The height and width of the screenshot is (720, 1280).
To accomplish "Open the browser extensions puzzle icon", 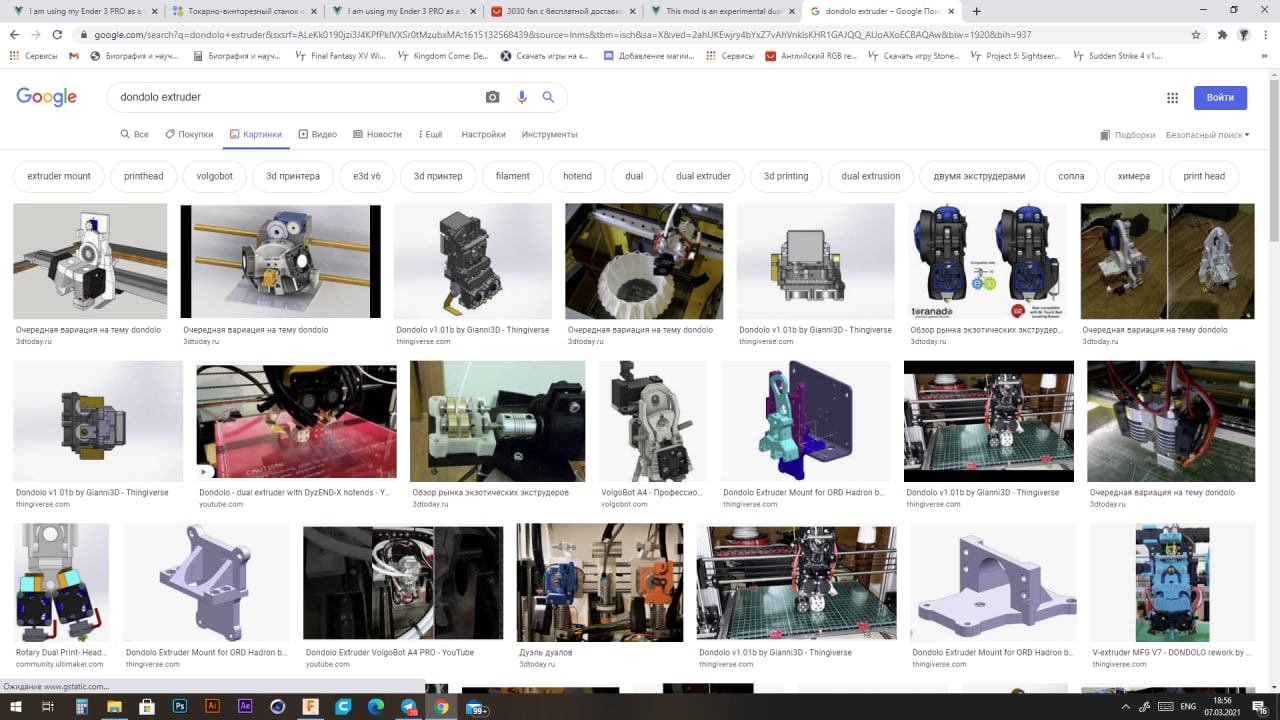I will tap(1222, 34).
